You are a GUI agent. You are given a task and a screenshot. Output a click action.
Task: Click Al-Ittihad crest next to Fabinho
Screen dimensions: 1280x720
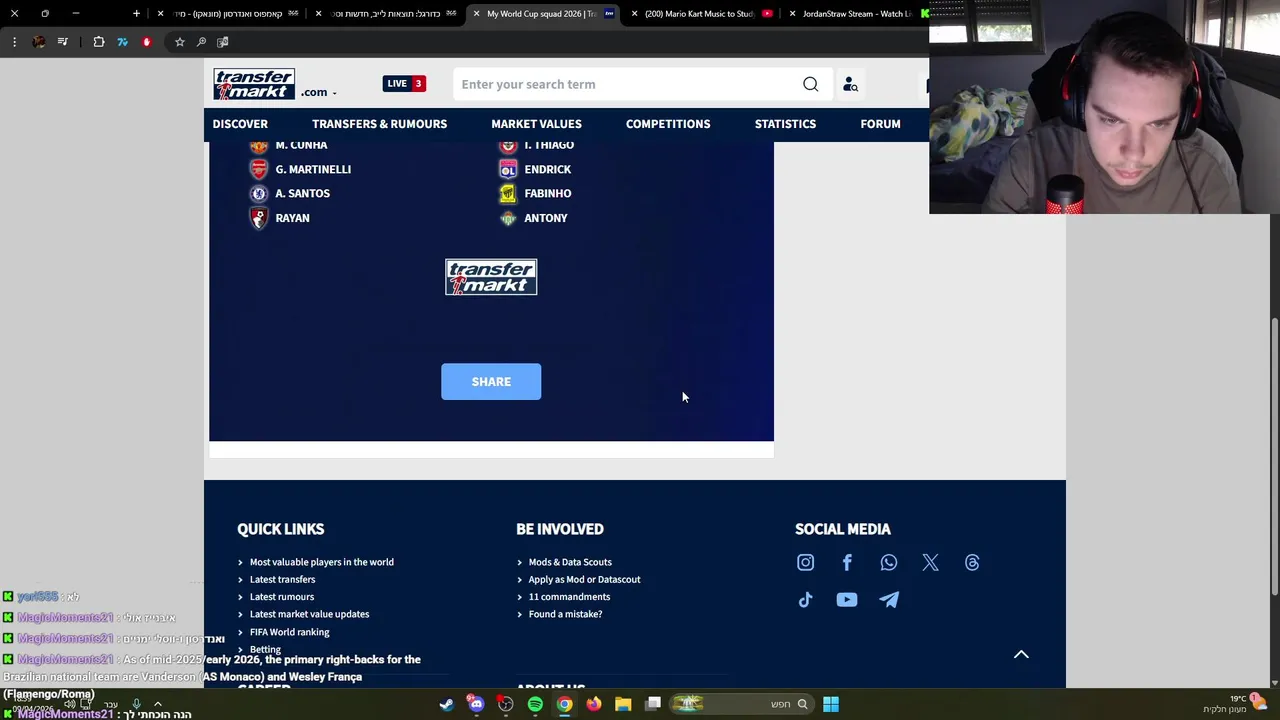[508, 193]
